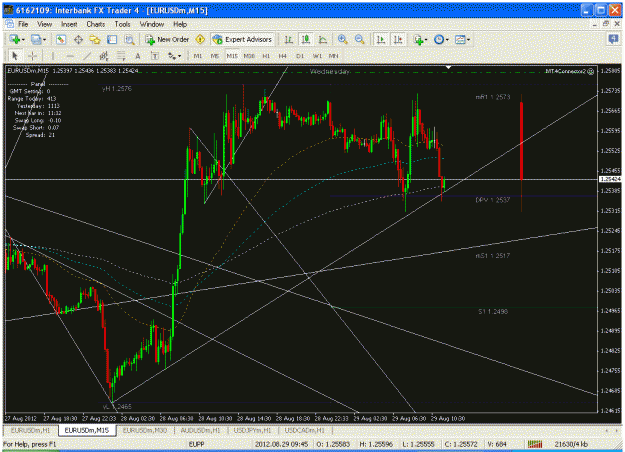625x452 pixels.
Task: Expand the New Chart dropdown arrow
Action: click(23, 39)
